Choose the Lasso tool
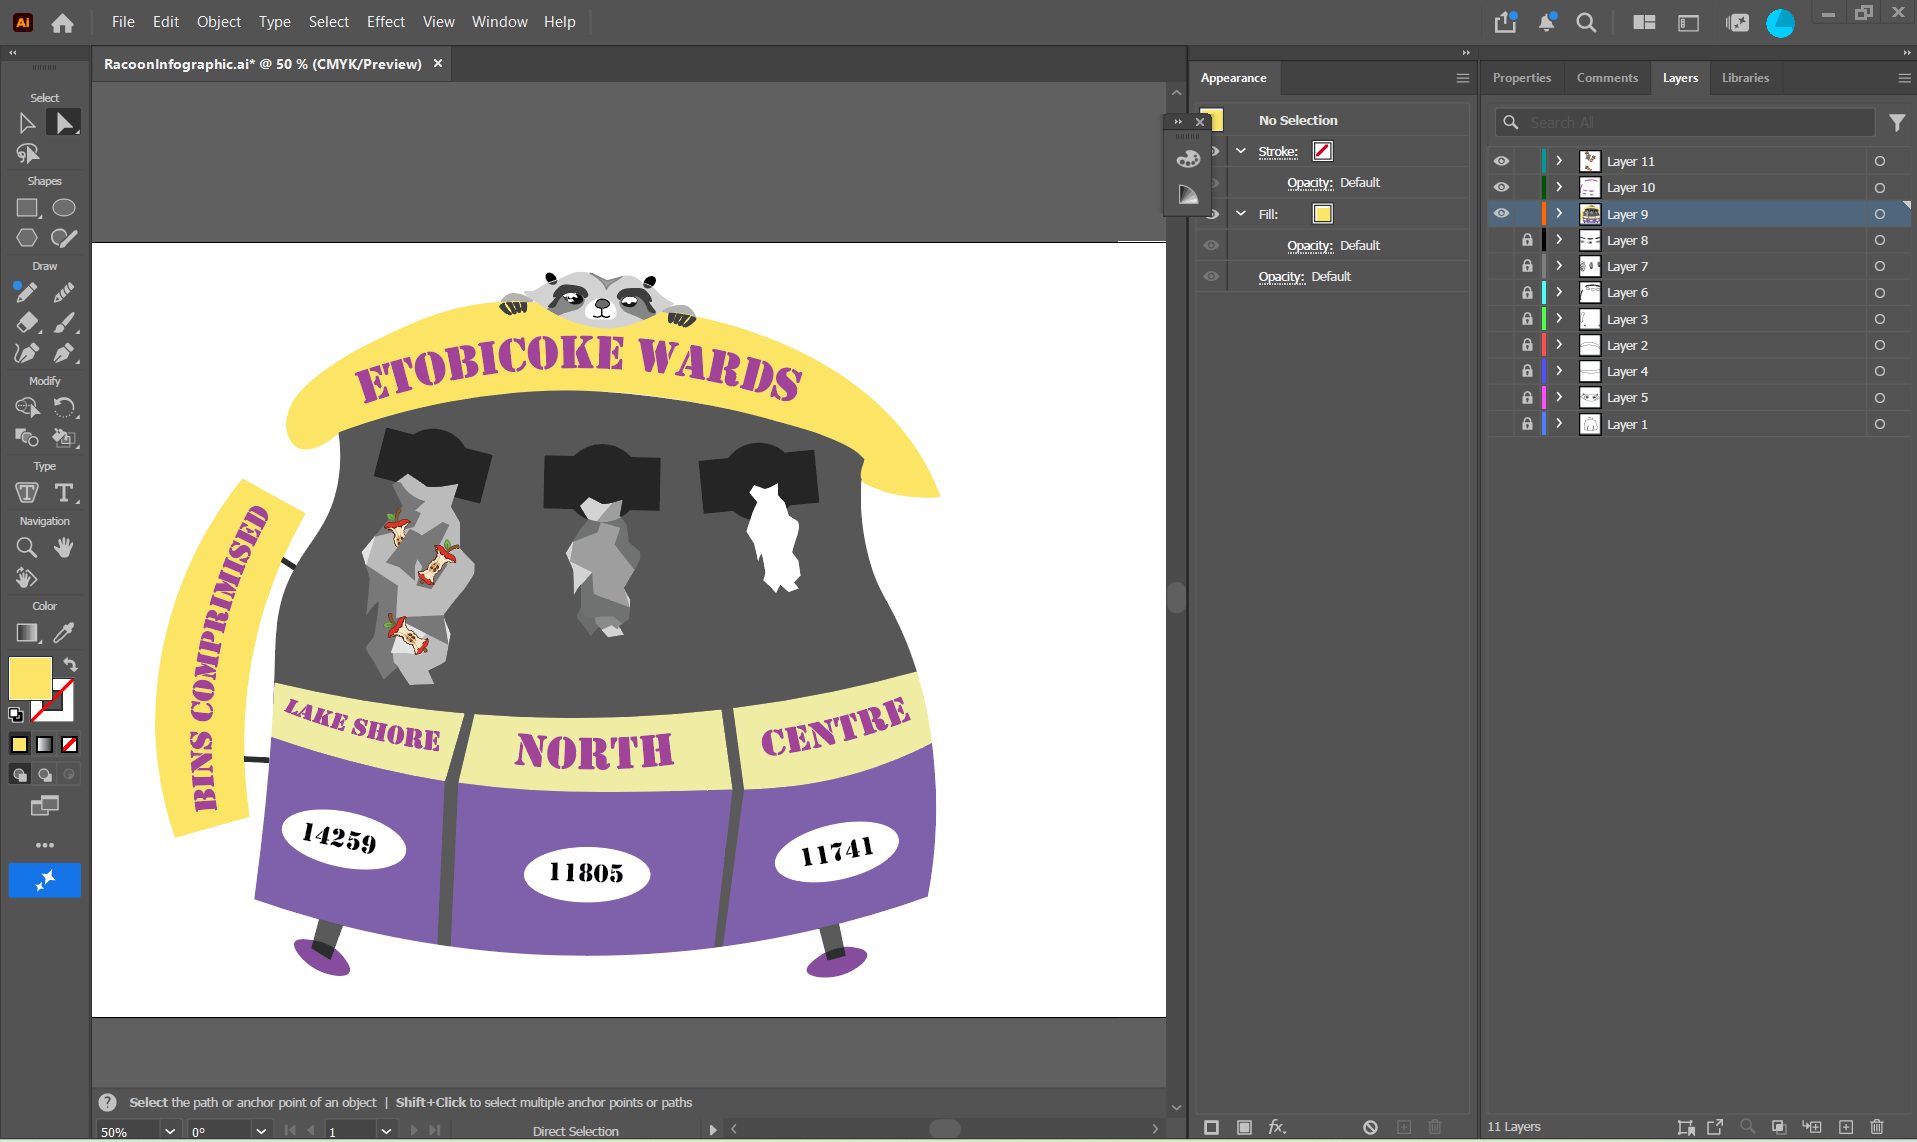Image resolution: width=1917 pixels, height=1142 pixels. click(27, 153)
